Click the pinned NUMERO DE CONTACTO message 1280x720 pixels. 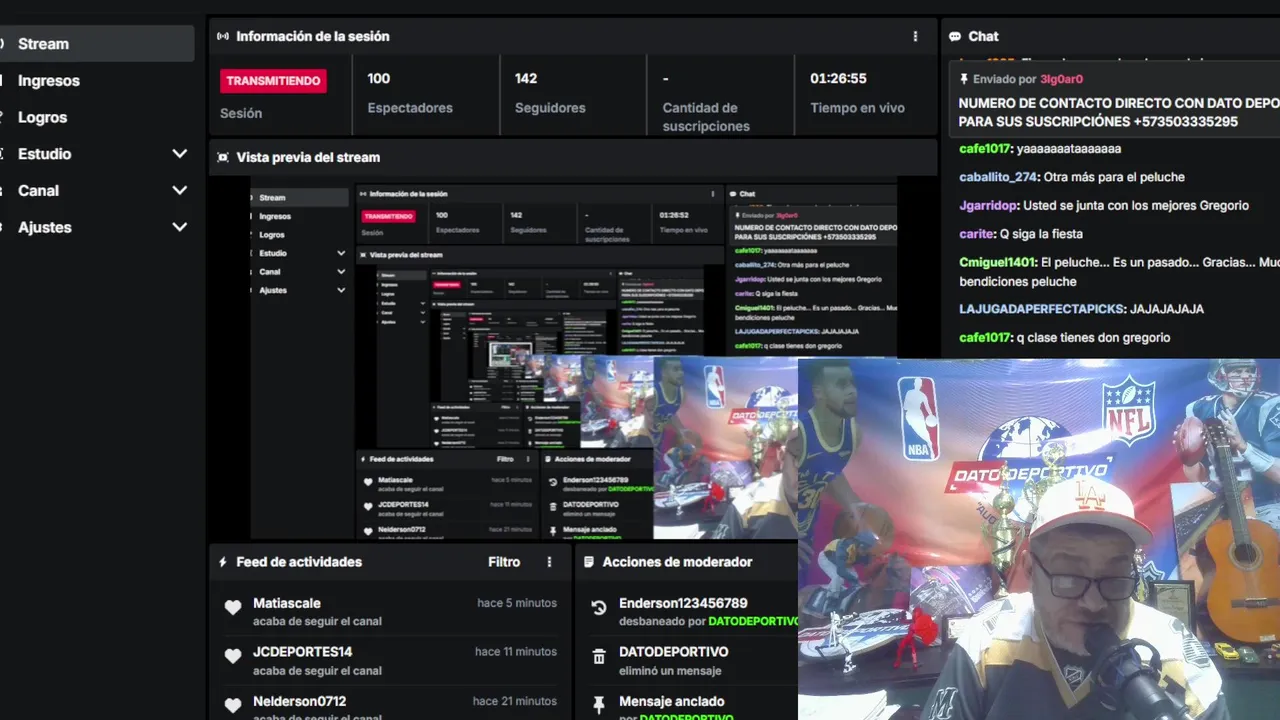[x=1118, y=112]
